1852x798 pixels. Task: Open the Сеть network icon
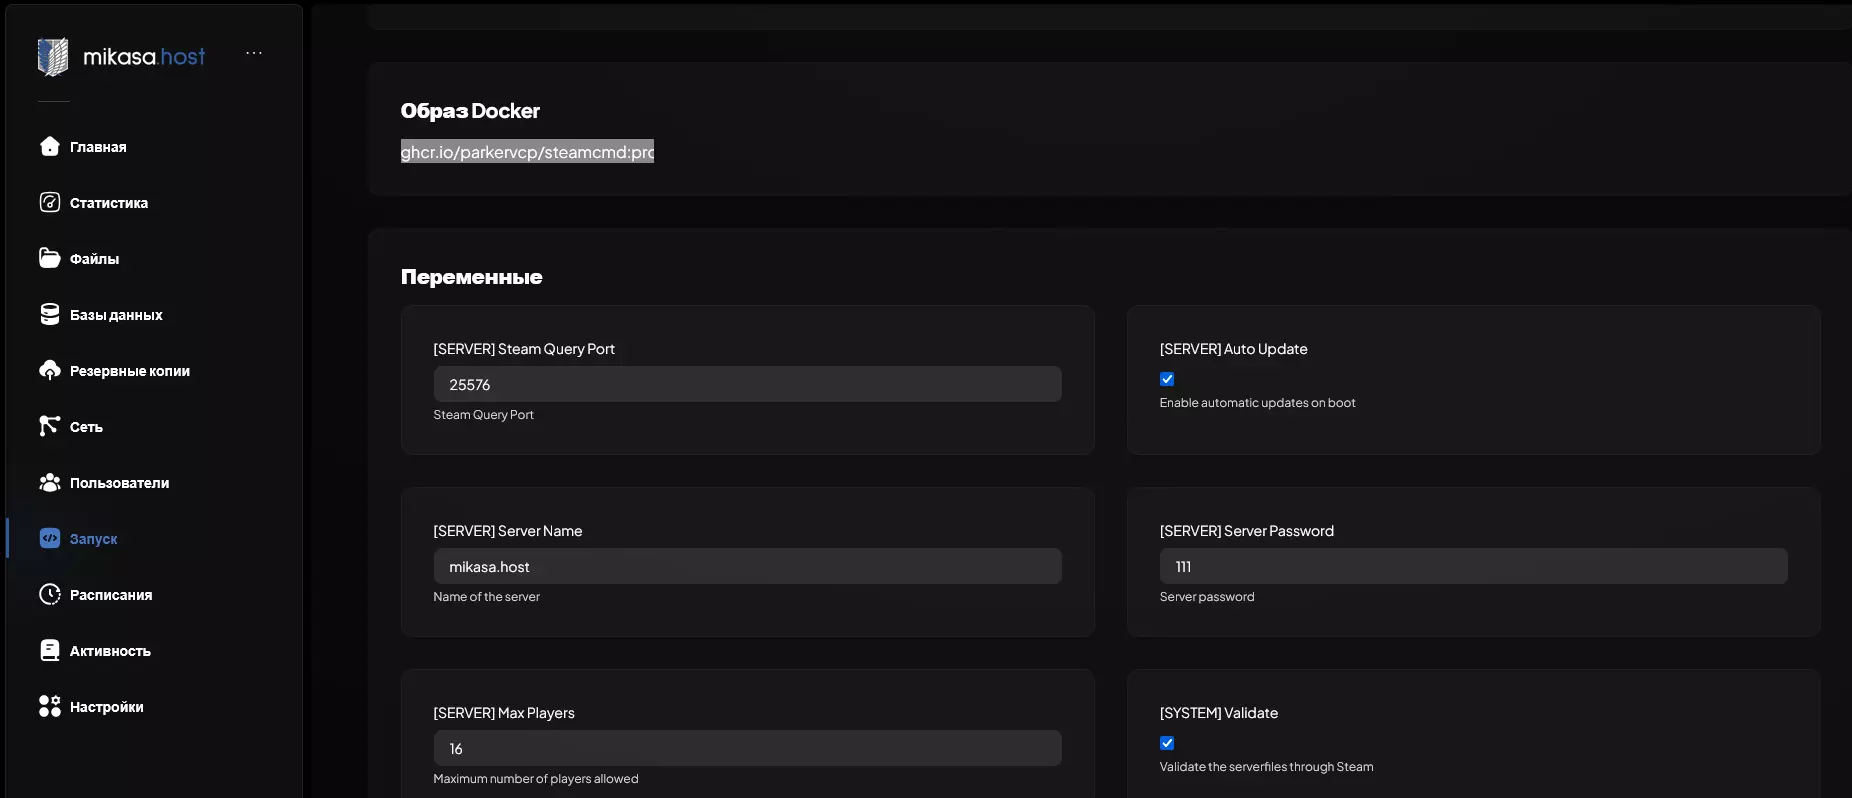click(50, 427)
